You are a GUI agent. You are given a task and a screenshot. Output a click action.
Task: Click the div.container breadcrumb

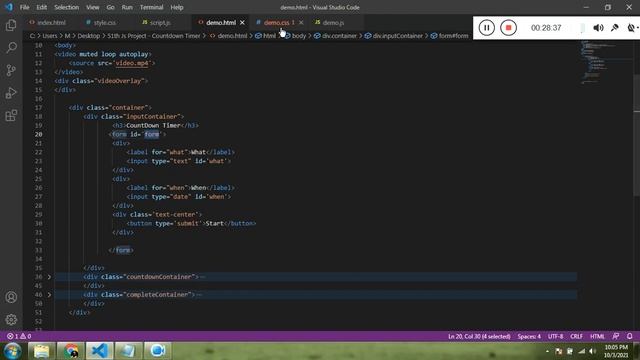coord(339,36)
